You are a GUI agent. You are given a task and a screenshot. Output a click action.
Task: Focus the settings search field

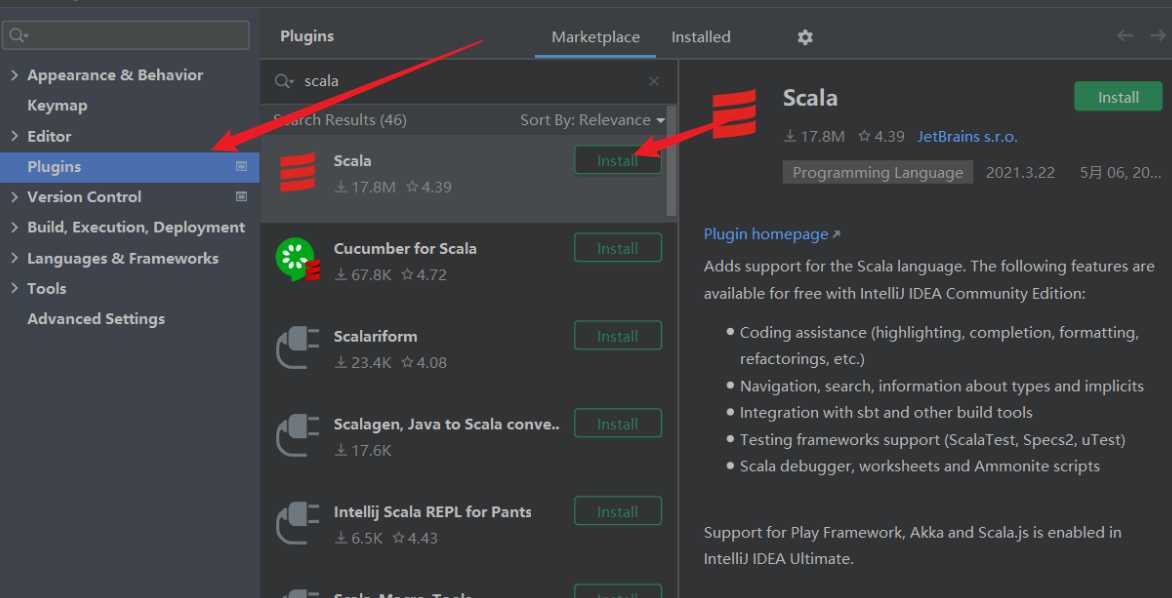coord(126,36)
